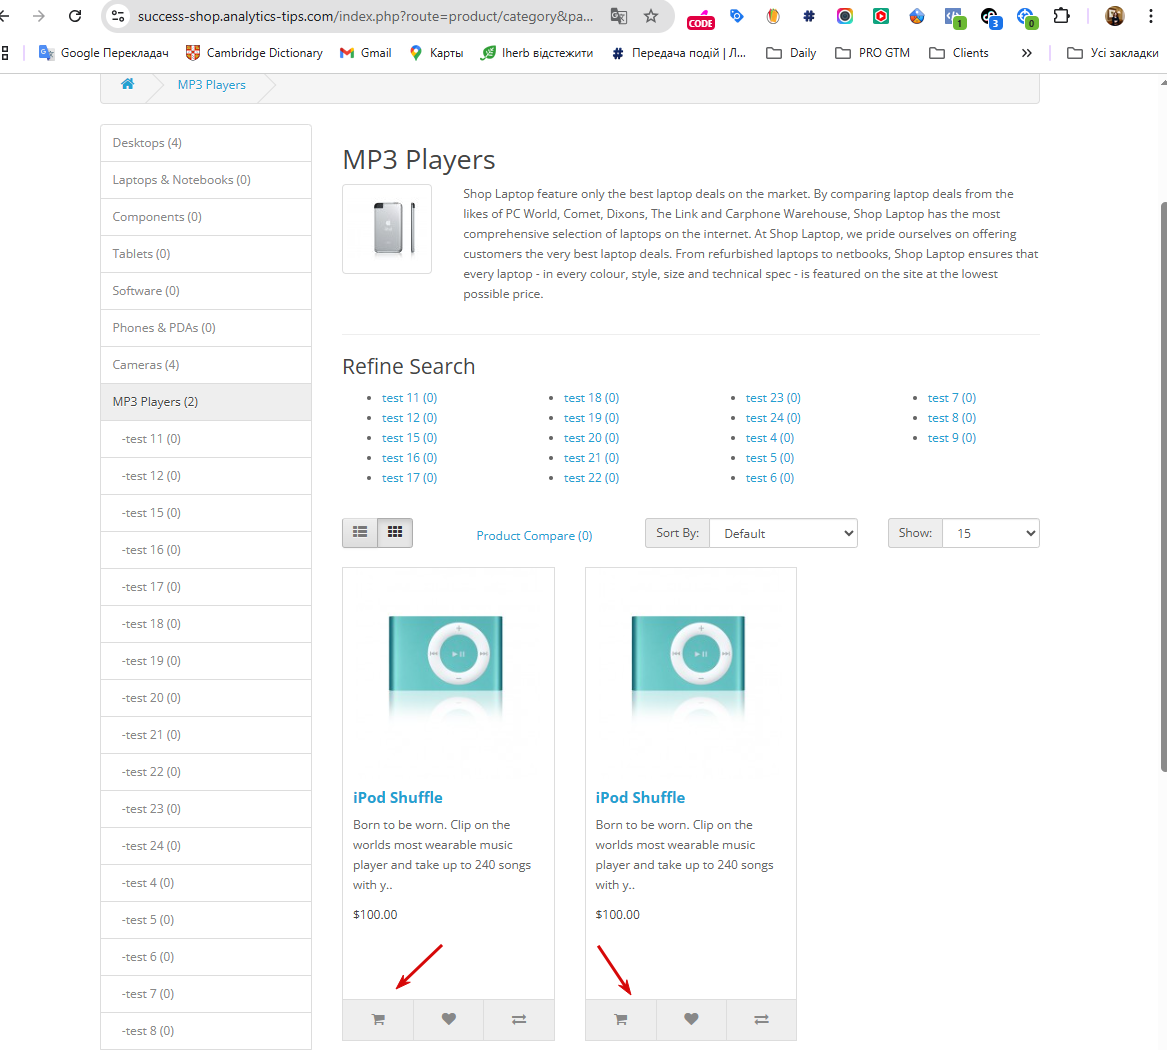1167x1050 pixels.
Task: Click the home icon in breadcrumb
Action: (x=128, y=84)
